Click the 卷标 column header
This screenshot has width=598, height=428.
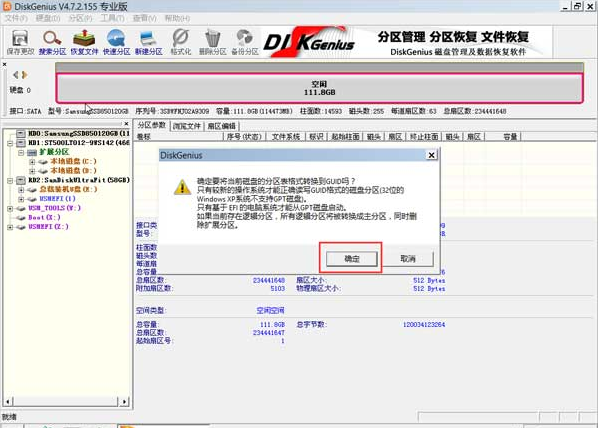pos(178,137)
